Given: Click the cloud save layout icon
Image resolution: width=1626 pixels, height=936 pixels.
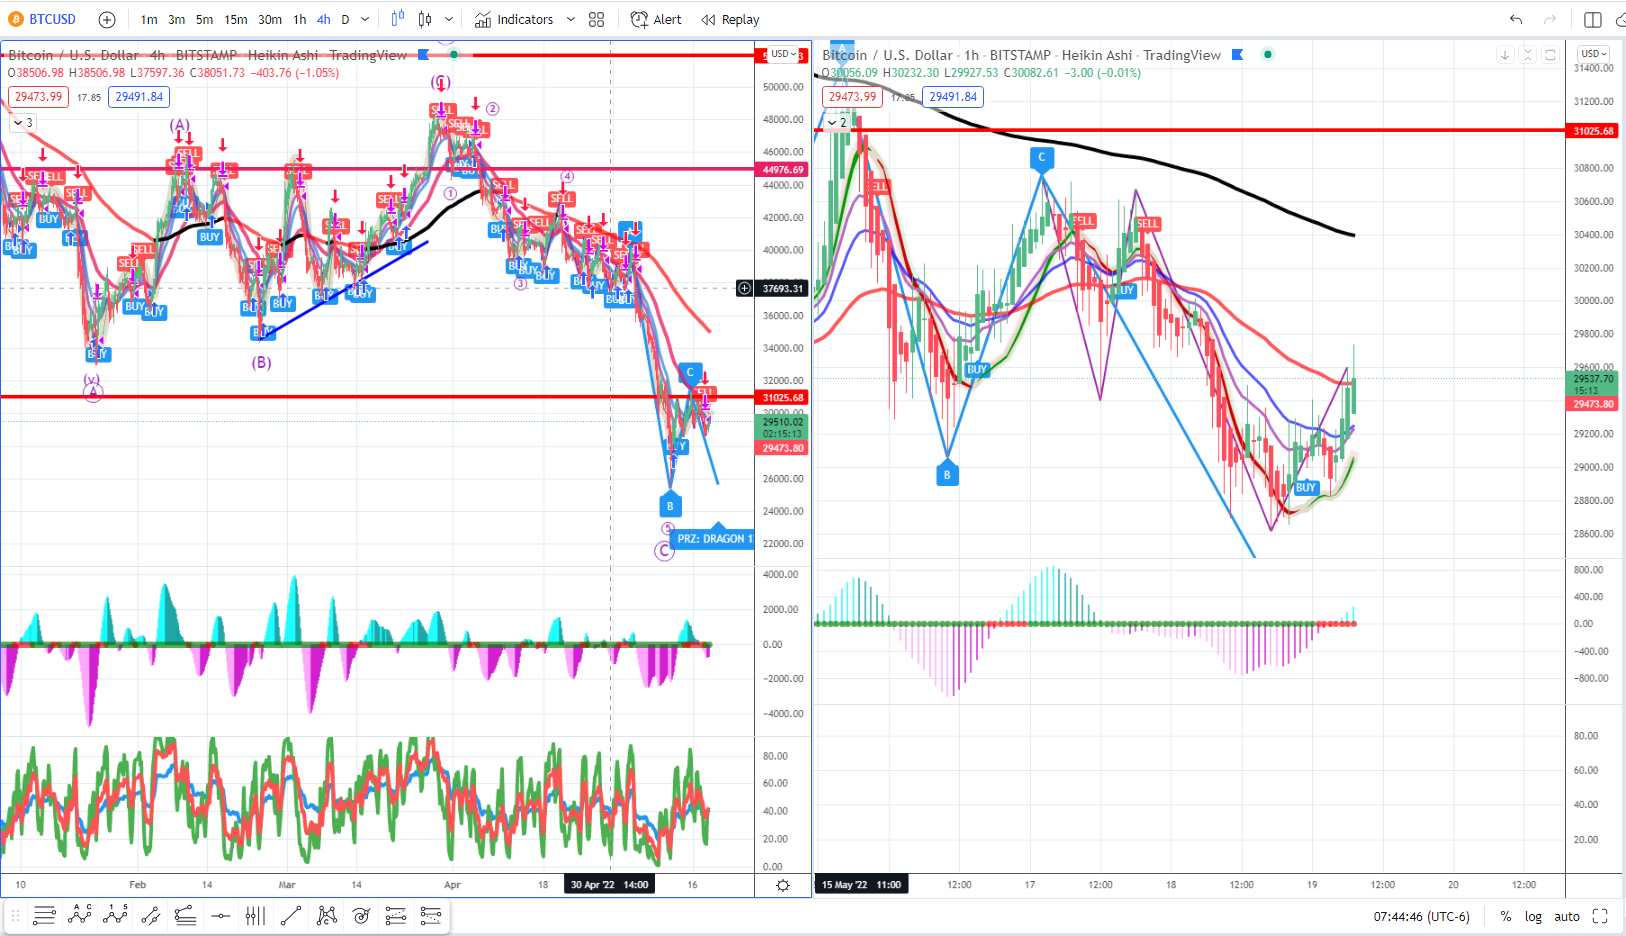Looking at the screenshot, I should 1620,19.
